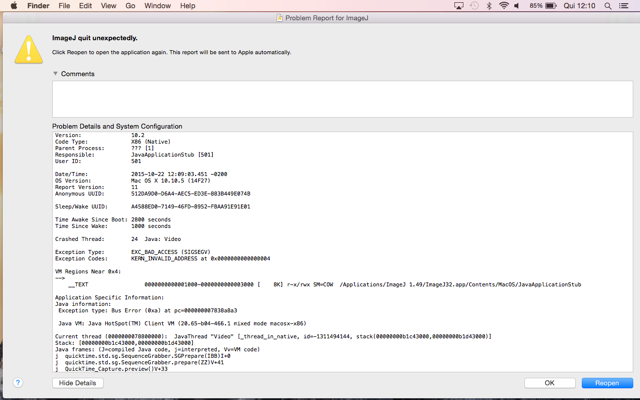Click Hide Details to collapse report

click(77, 383)
